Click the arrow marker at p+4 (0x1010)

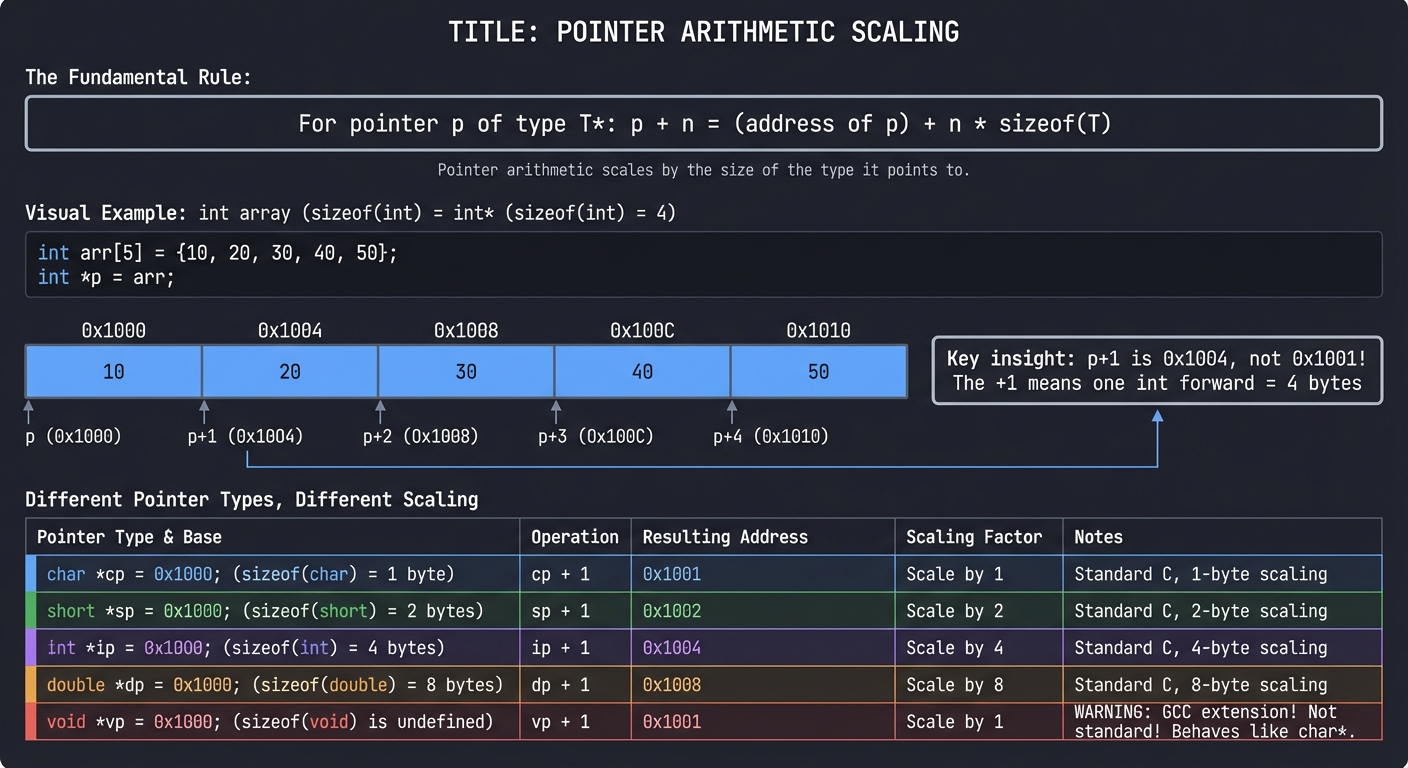tap(732, 410)
